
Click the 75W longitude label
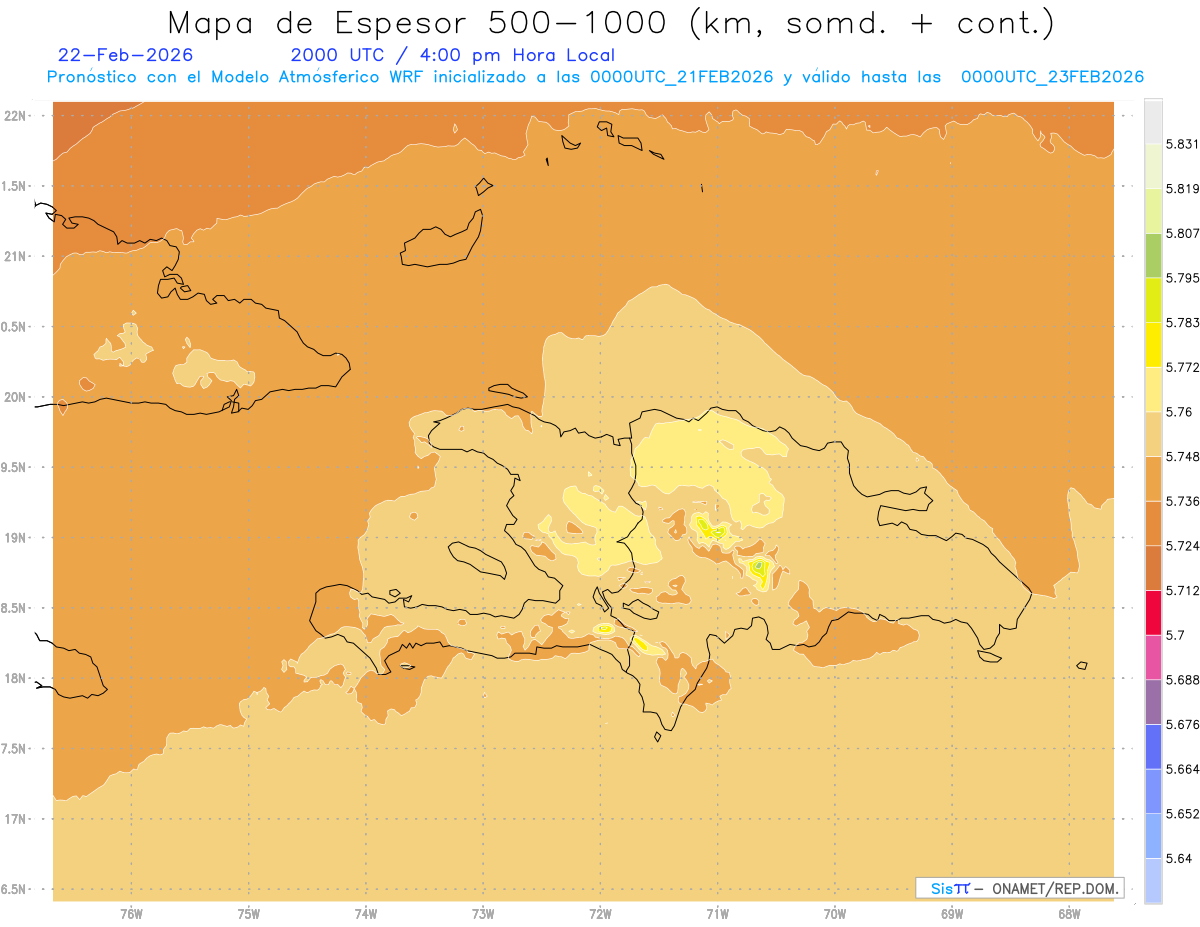tap(249, 914)
